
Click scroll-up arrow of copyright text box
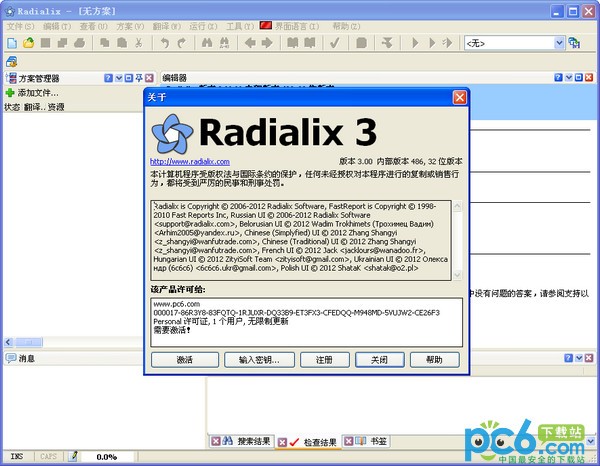tap(457, 207)
